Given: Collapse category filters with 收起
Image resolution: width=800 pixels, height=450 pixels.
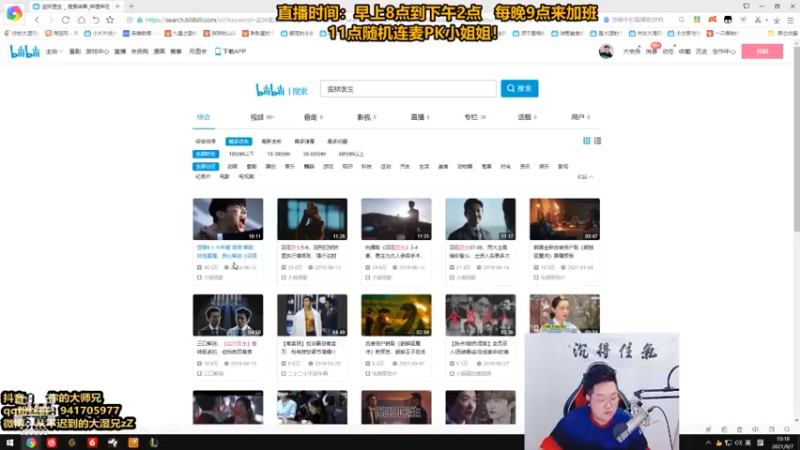Looking at the screenshot, I should tap(585, 177).
